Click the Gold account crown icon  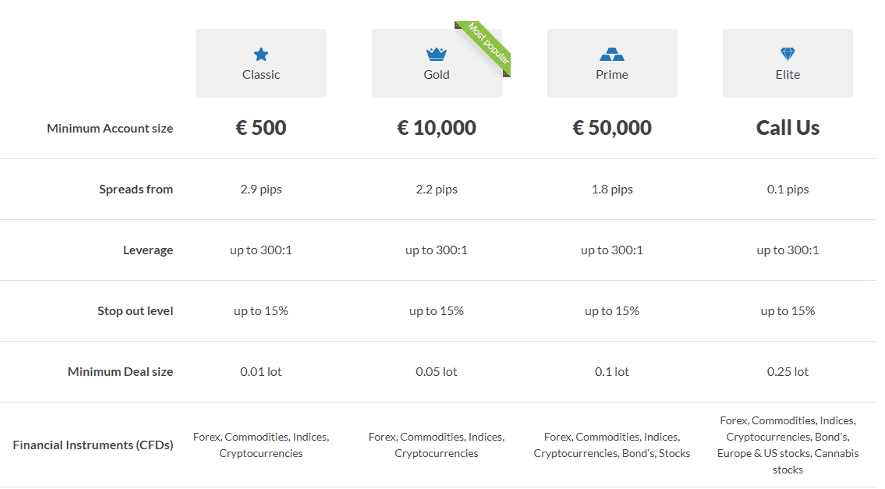[x=436, y=54]
